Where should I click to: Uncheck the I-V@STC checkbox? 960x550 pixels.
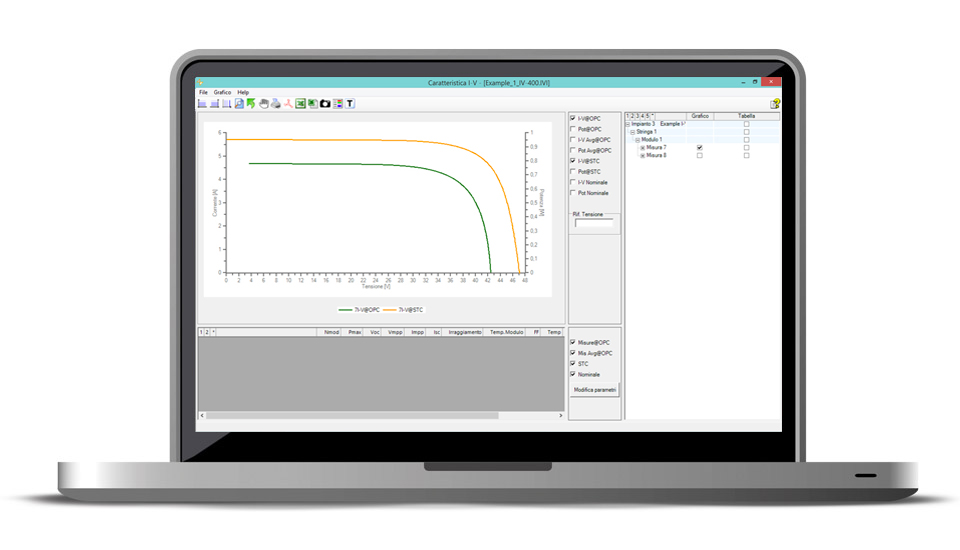(572, 161)
